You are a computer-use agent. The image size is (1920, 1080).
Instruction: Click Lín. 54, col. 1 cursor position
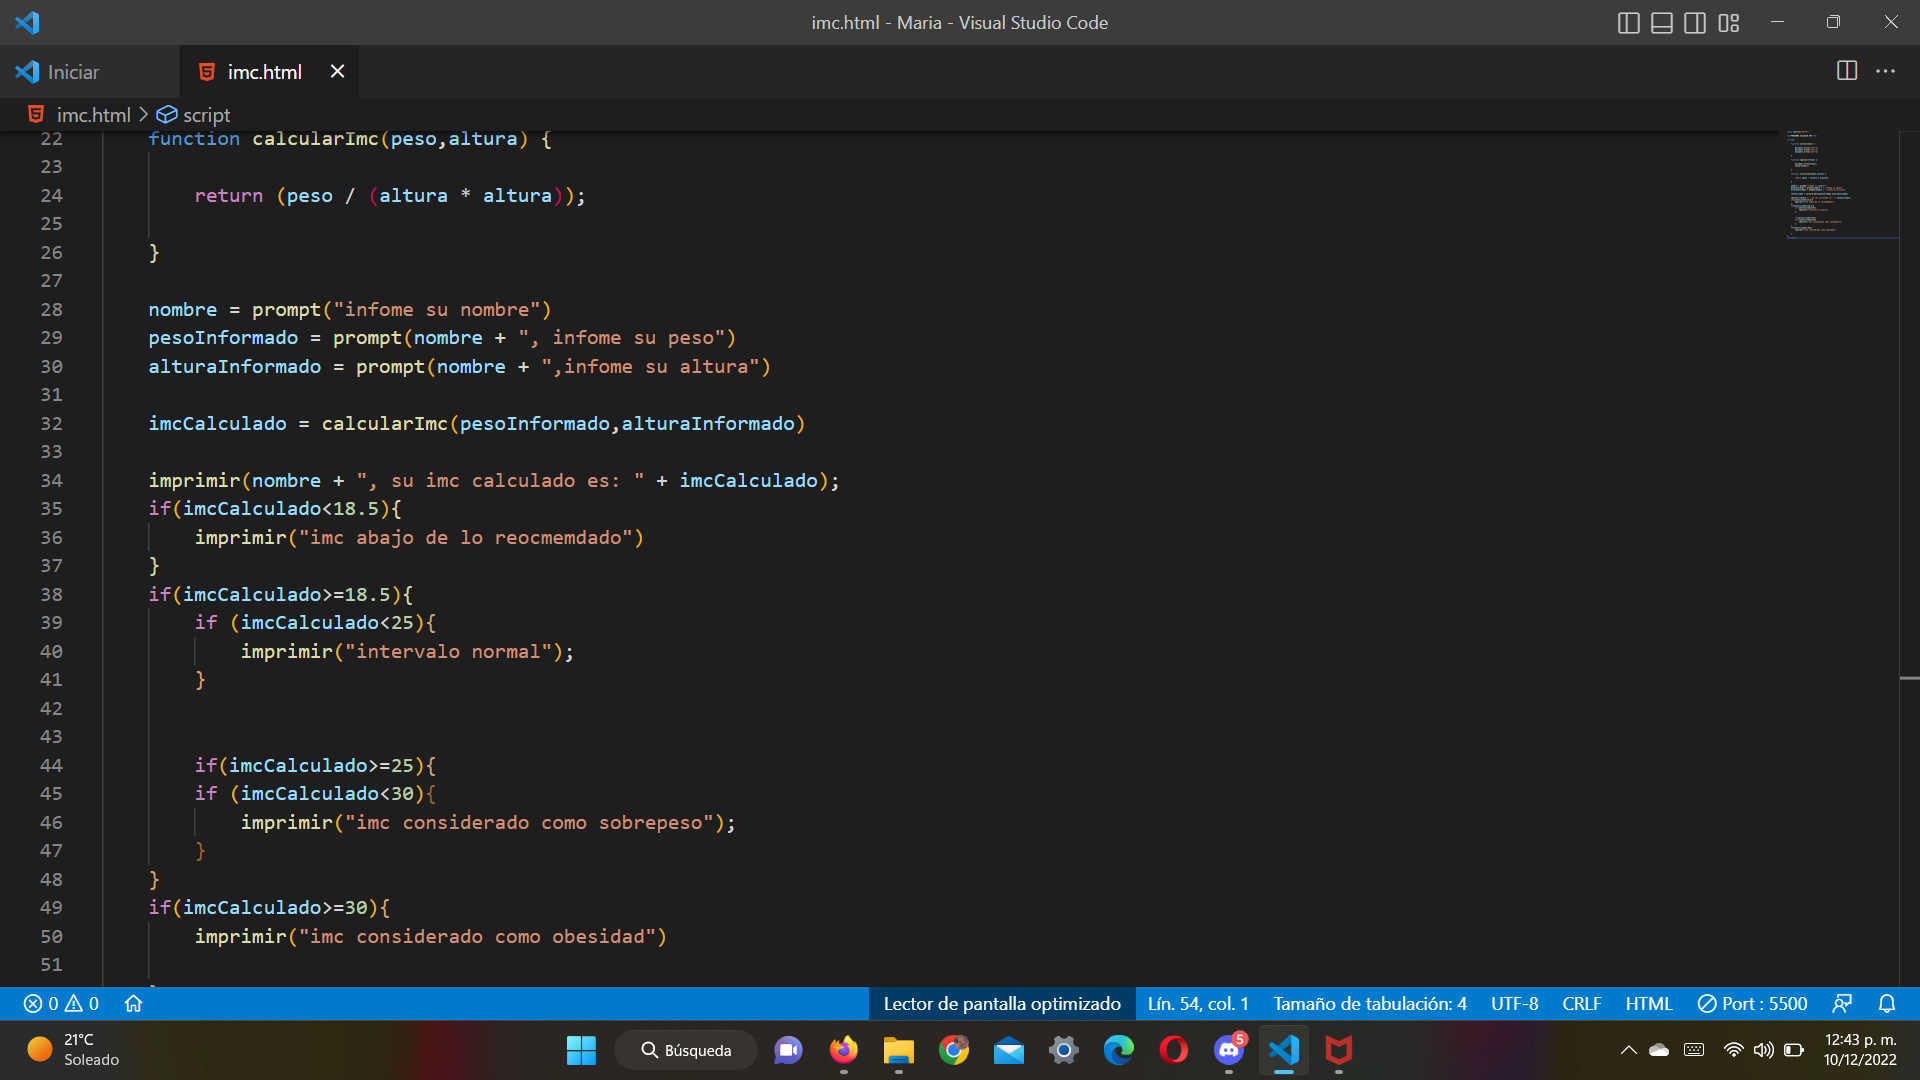click(x=1198, y=1003)
